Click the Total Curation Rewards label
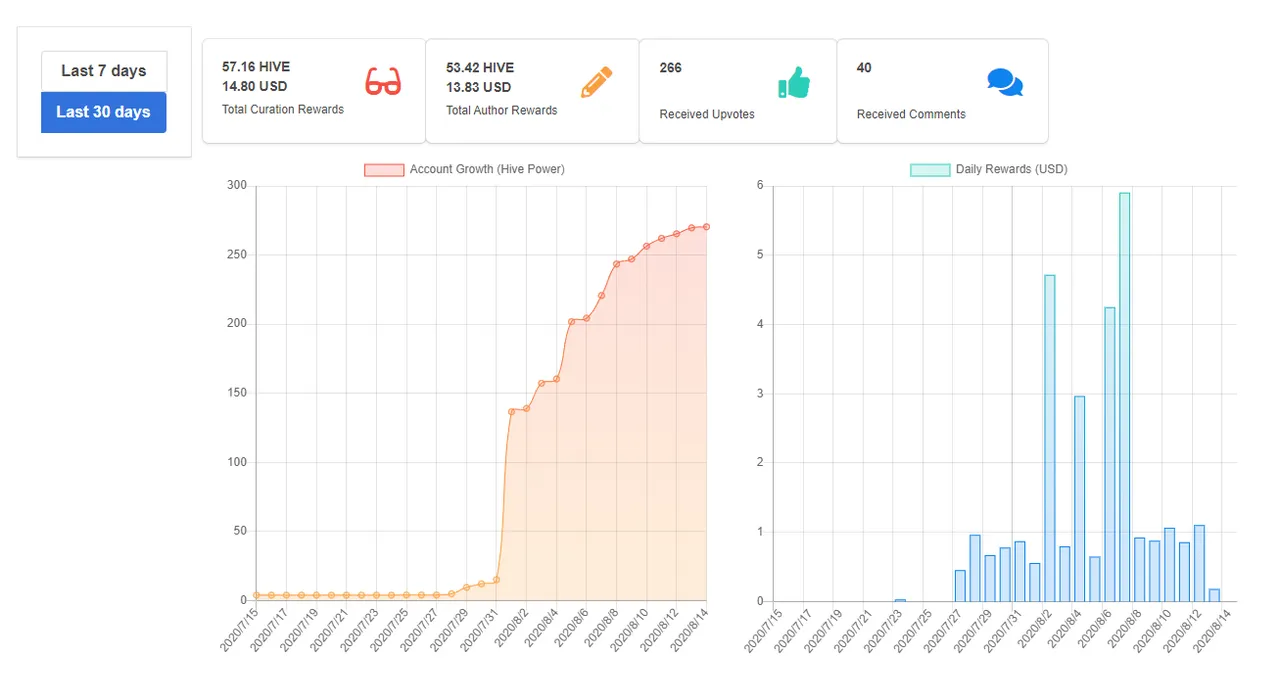 (283, 110)
